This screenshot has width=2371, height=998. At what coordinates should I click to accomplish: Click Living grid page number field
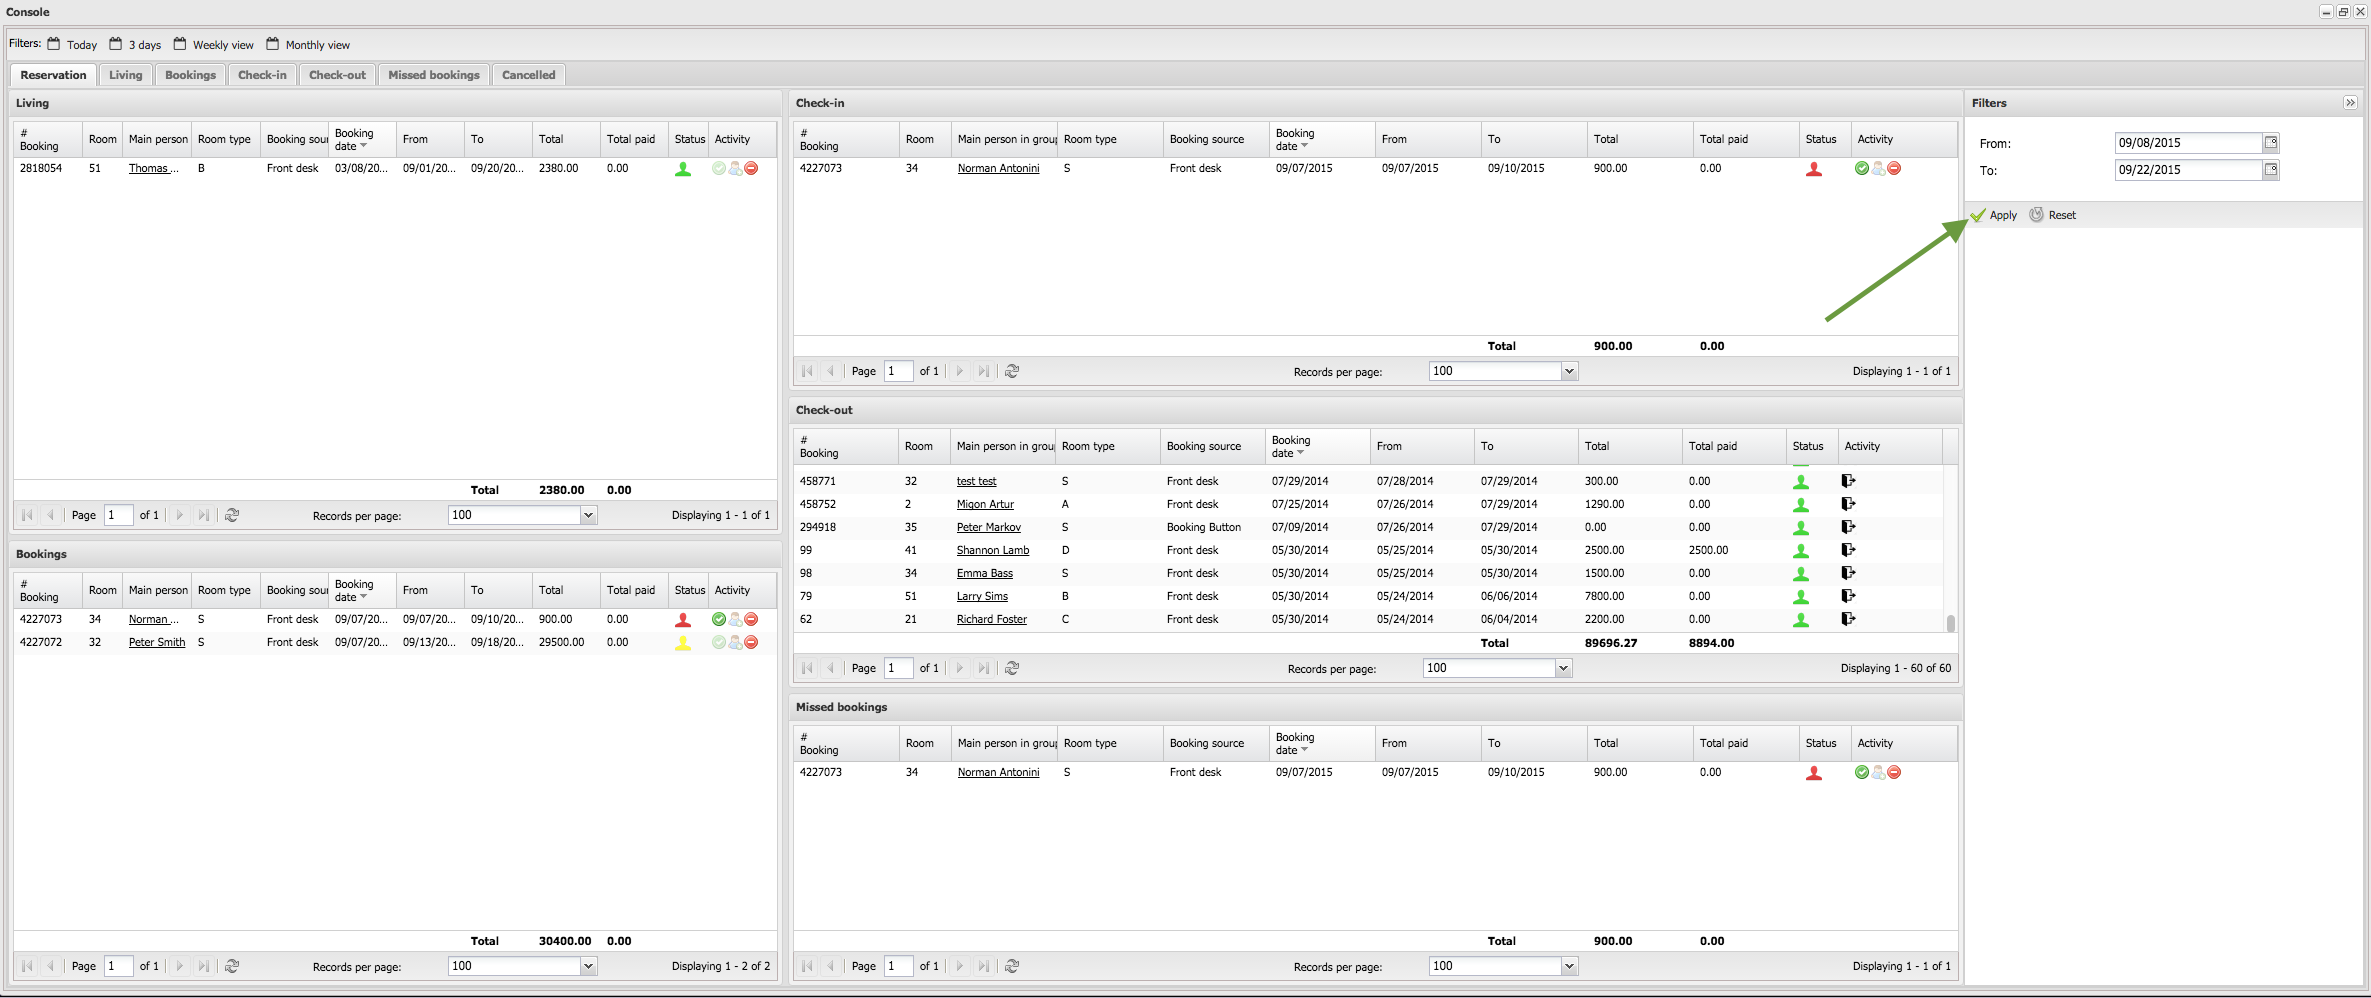pyautogui.click(x=118, y=515)
